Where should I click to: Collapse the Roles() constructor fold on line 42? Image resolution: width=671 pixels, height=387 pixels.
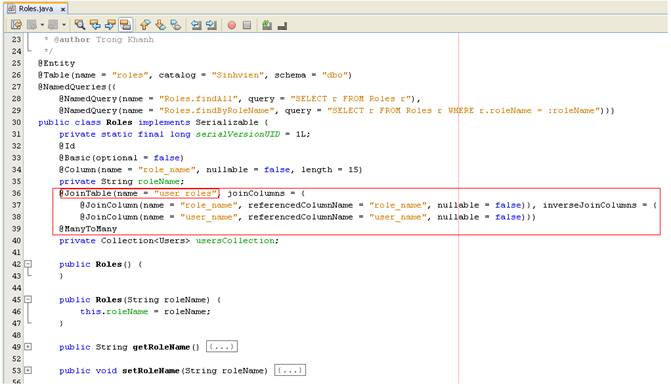click(28, 264)
